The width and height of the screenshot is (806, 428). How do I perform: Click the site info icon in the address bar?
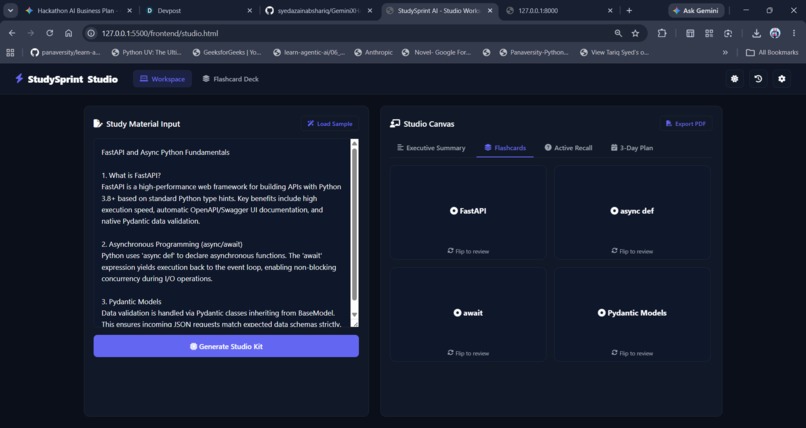coord(91,33)
